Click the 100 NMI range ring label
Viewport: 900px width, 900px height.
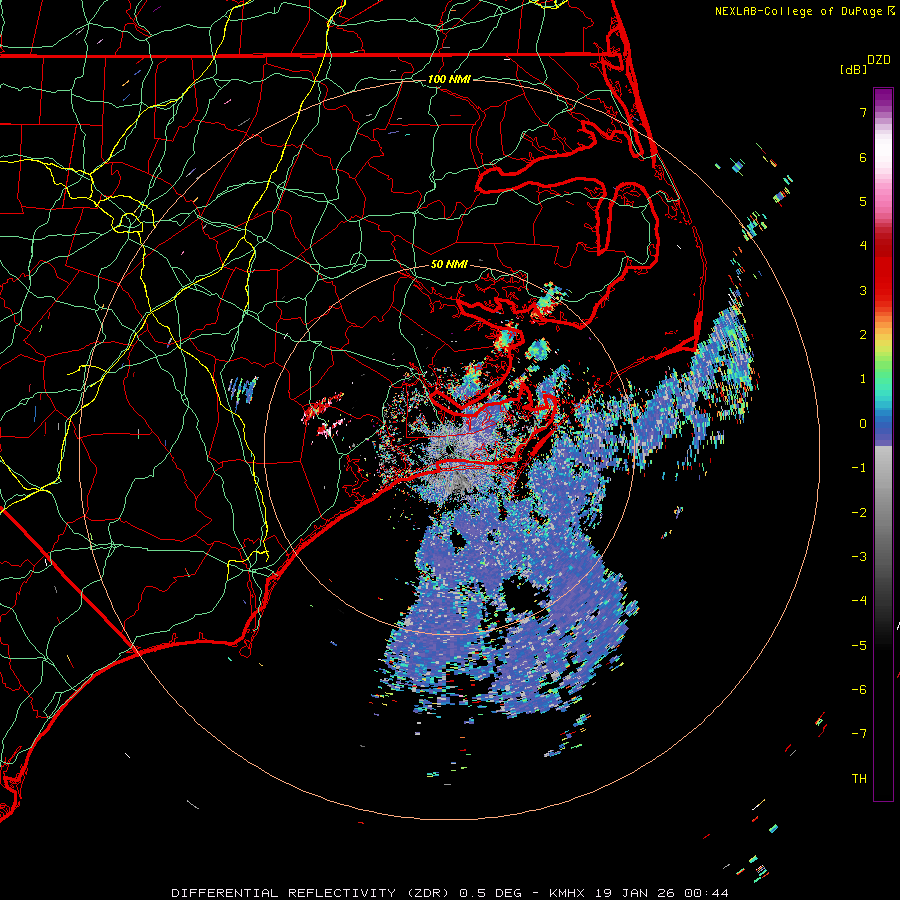point(449,79)
